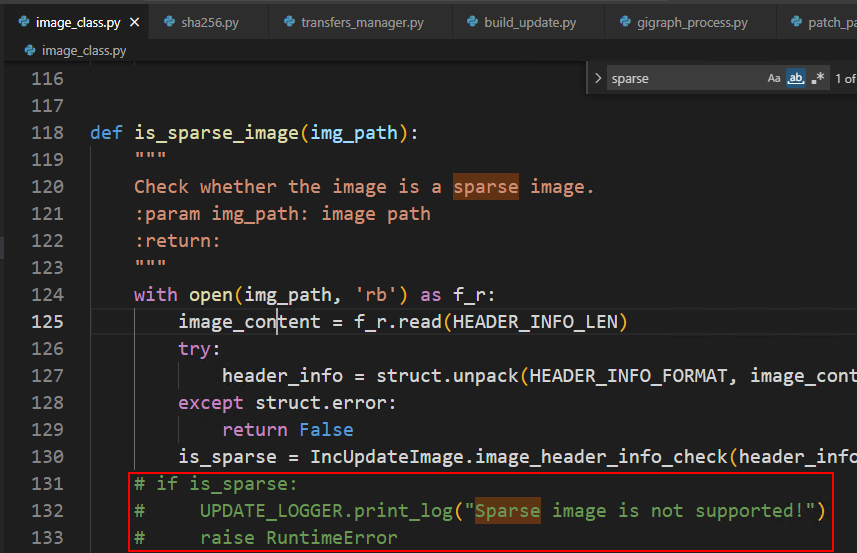Toggle Use Regular Expression in find widget
The width and height of the screenshot is (857, 553).
(x=818, y=78)
